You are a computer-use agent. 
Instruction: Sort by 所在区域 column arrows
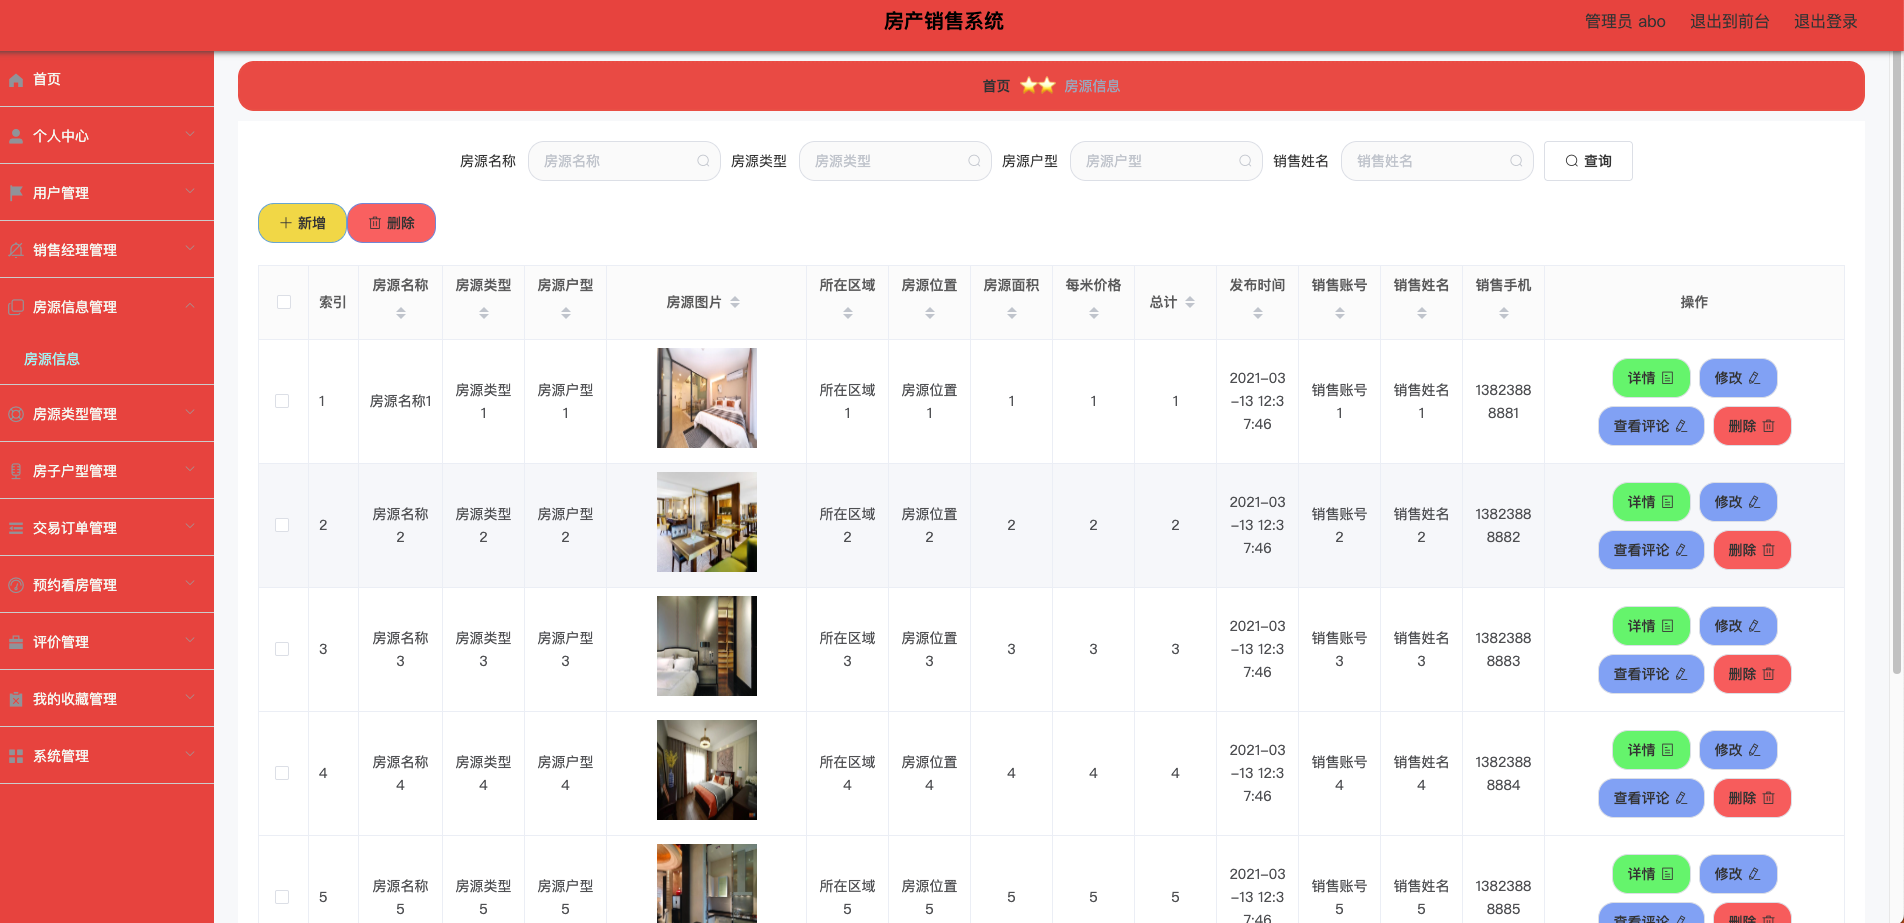click(848, 313)
